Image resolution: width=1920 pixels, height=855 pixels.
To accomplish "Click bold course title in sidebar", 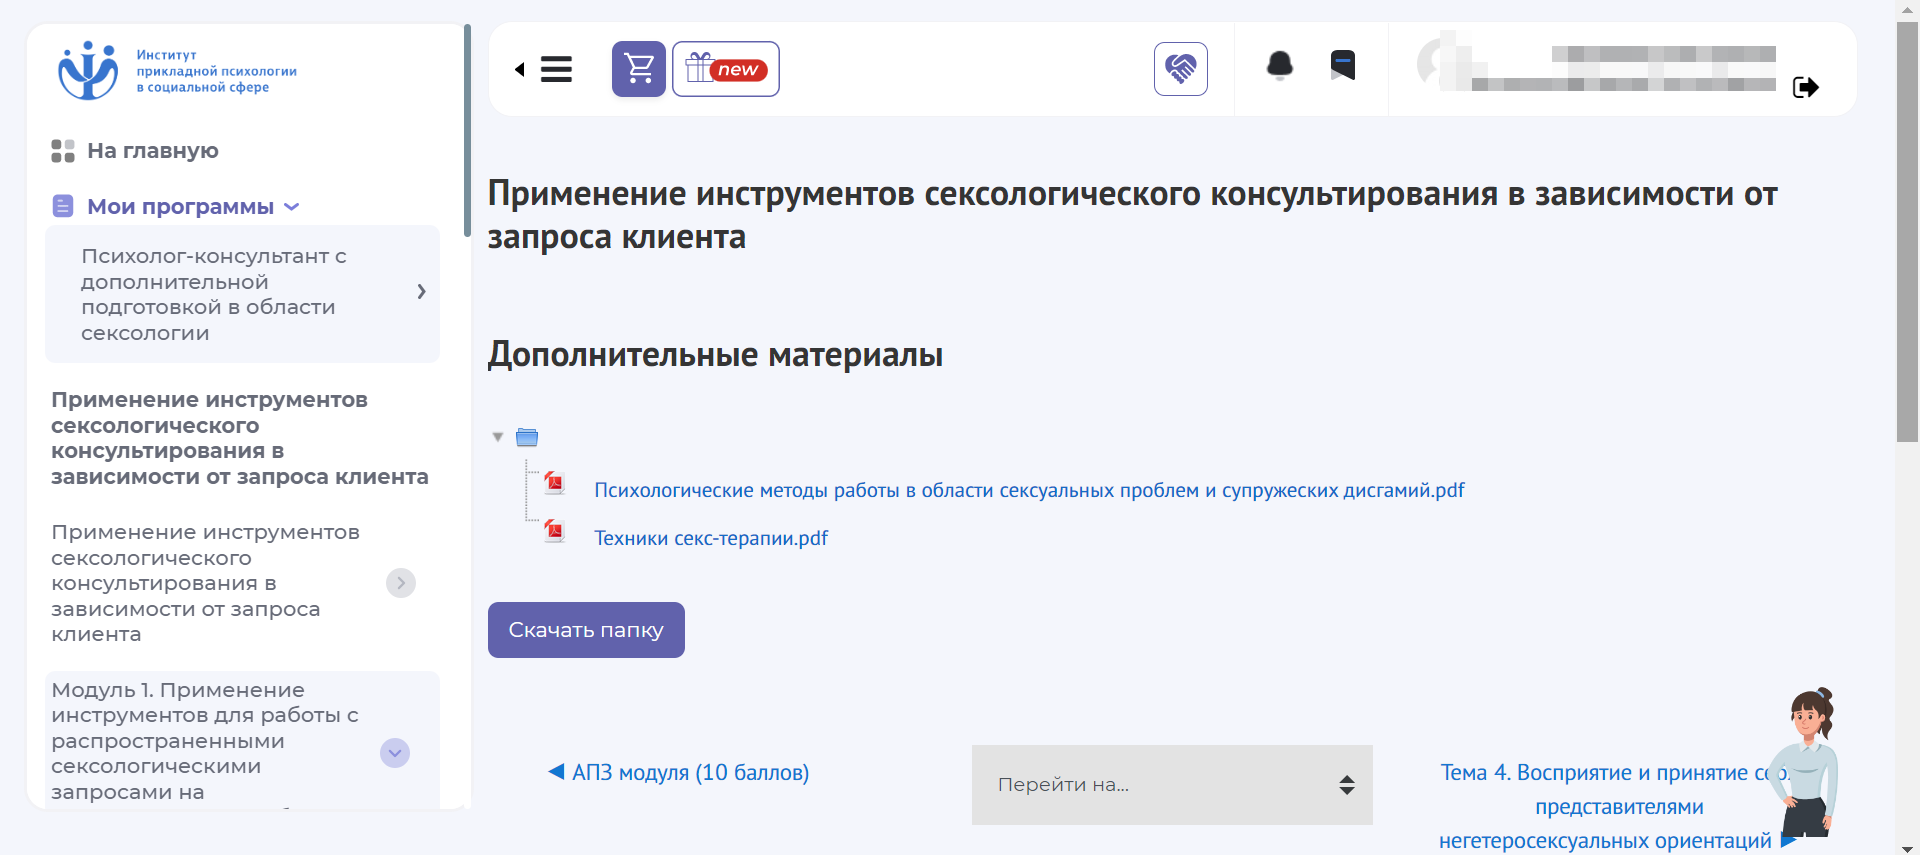I will pyautogui.click(x=240, y=438).
